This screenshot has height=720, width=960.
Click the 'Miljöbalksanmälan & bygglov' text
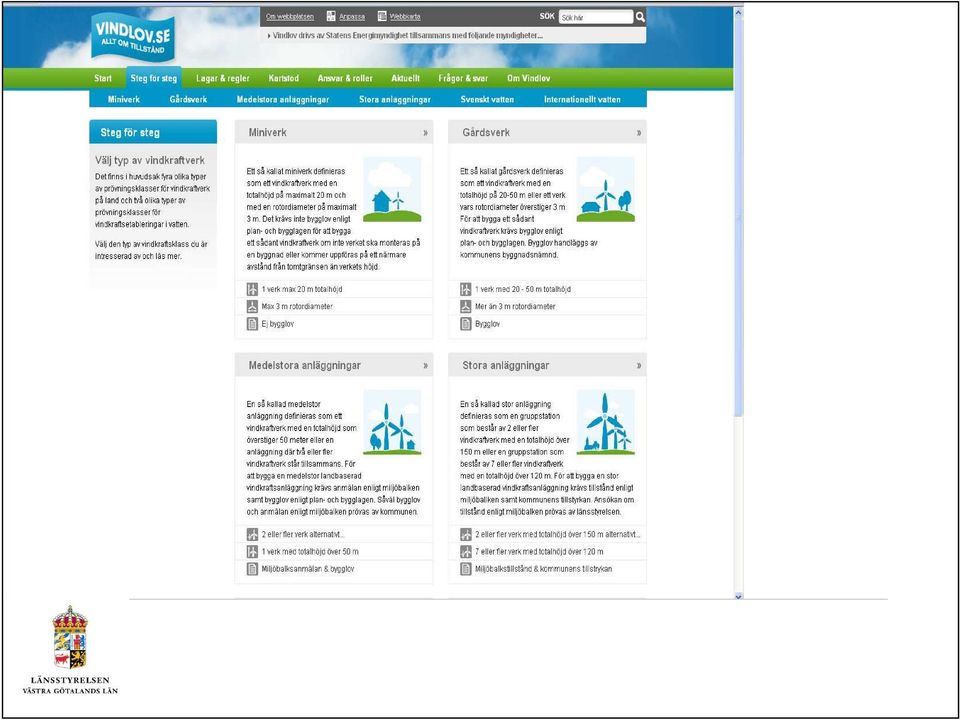[308, 569]
